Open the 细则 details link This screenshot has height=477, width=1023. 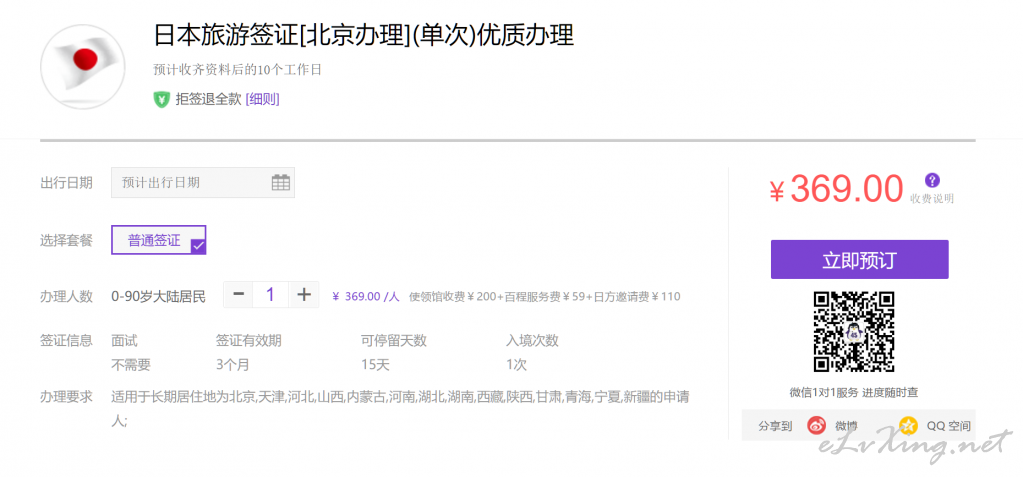[263, 99]
